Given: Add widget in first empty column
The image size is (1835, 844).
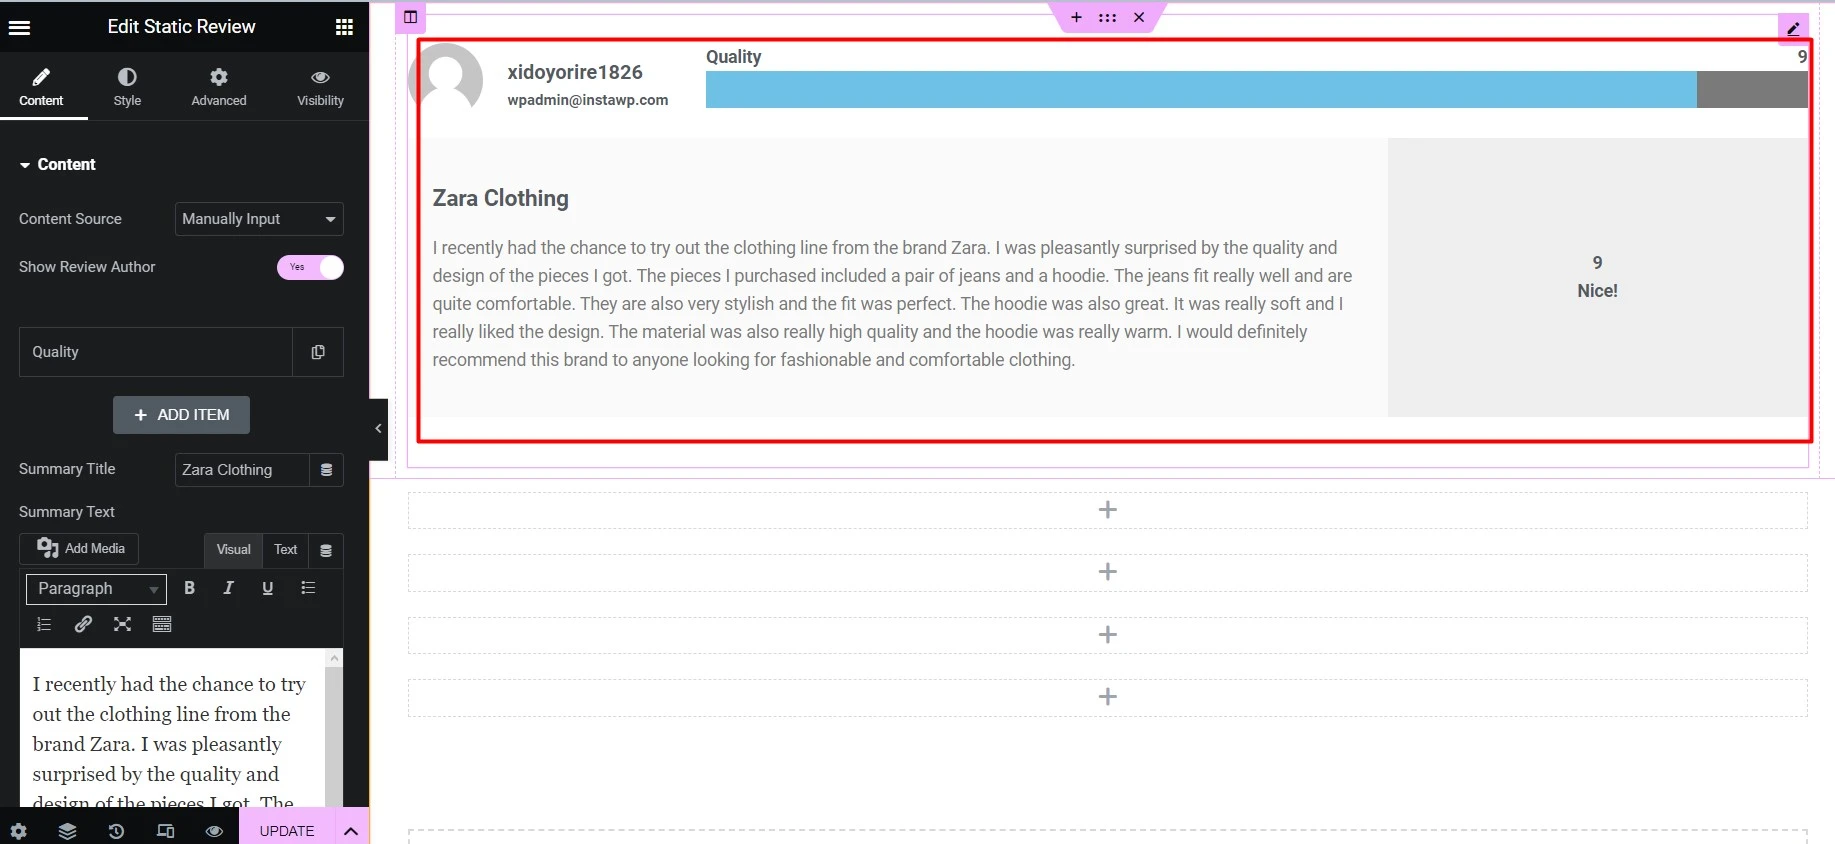Looking at the screenshot, I should [x=1107, y=510].
